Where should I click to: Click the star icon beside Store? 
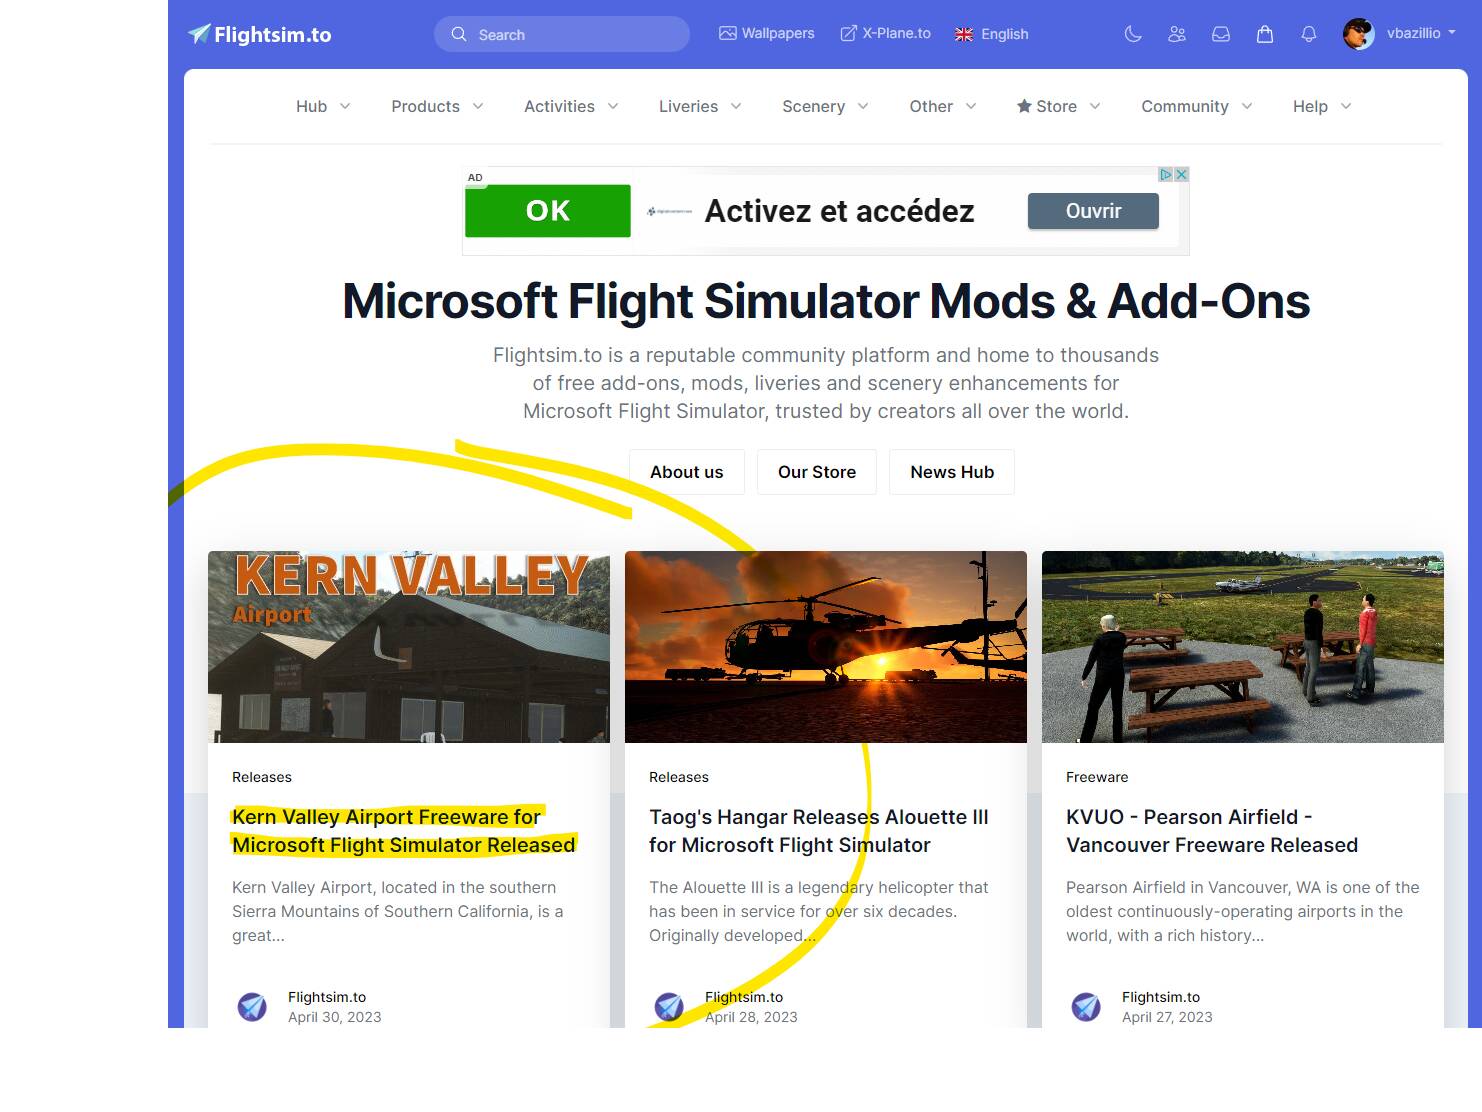pyautogui.click(x=1024, y=106)
